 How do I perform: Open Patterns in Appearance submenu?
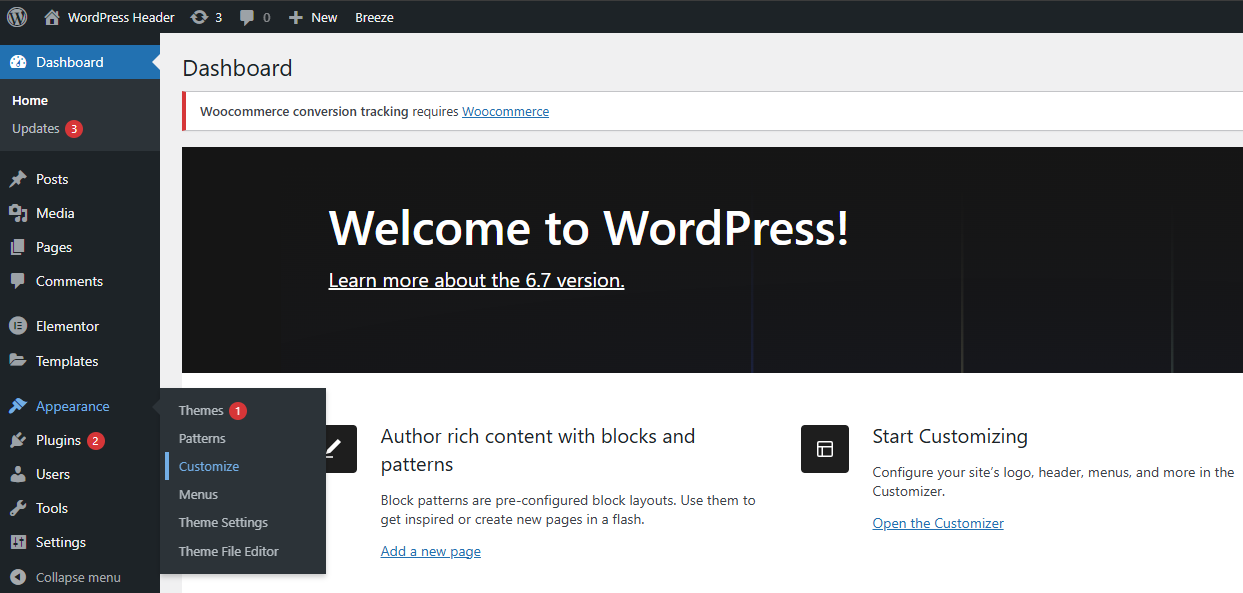click(x=202, y=438)
